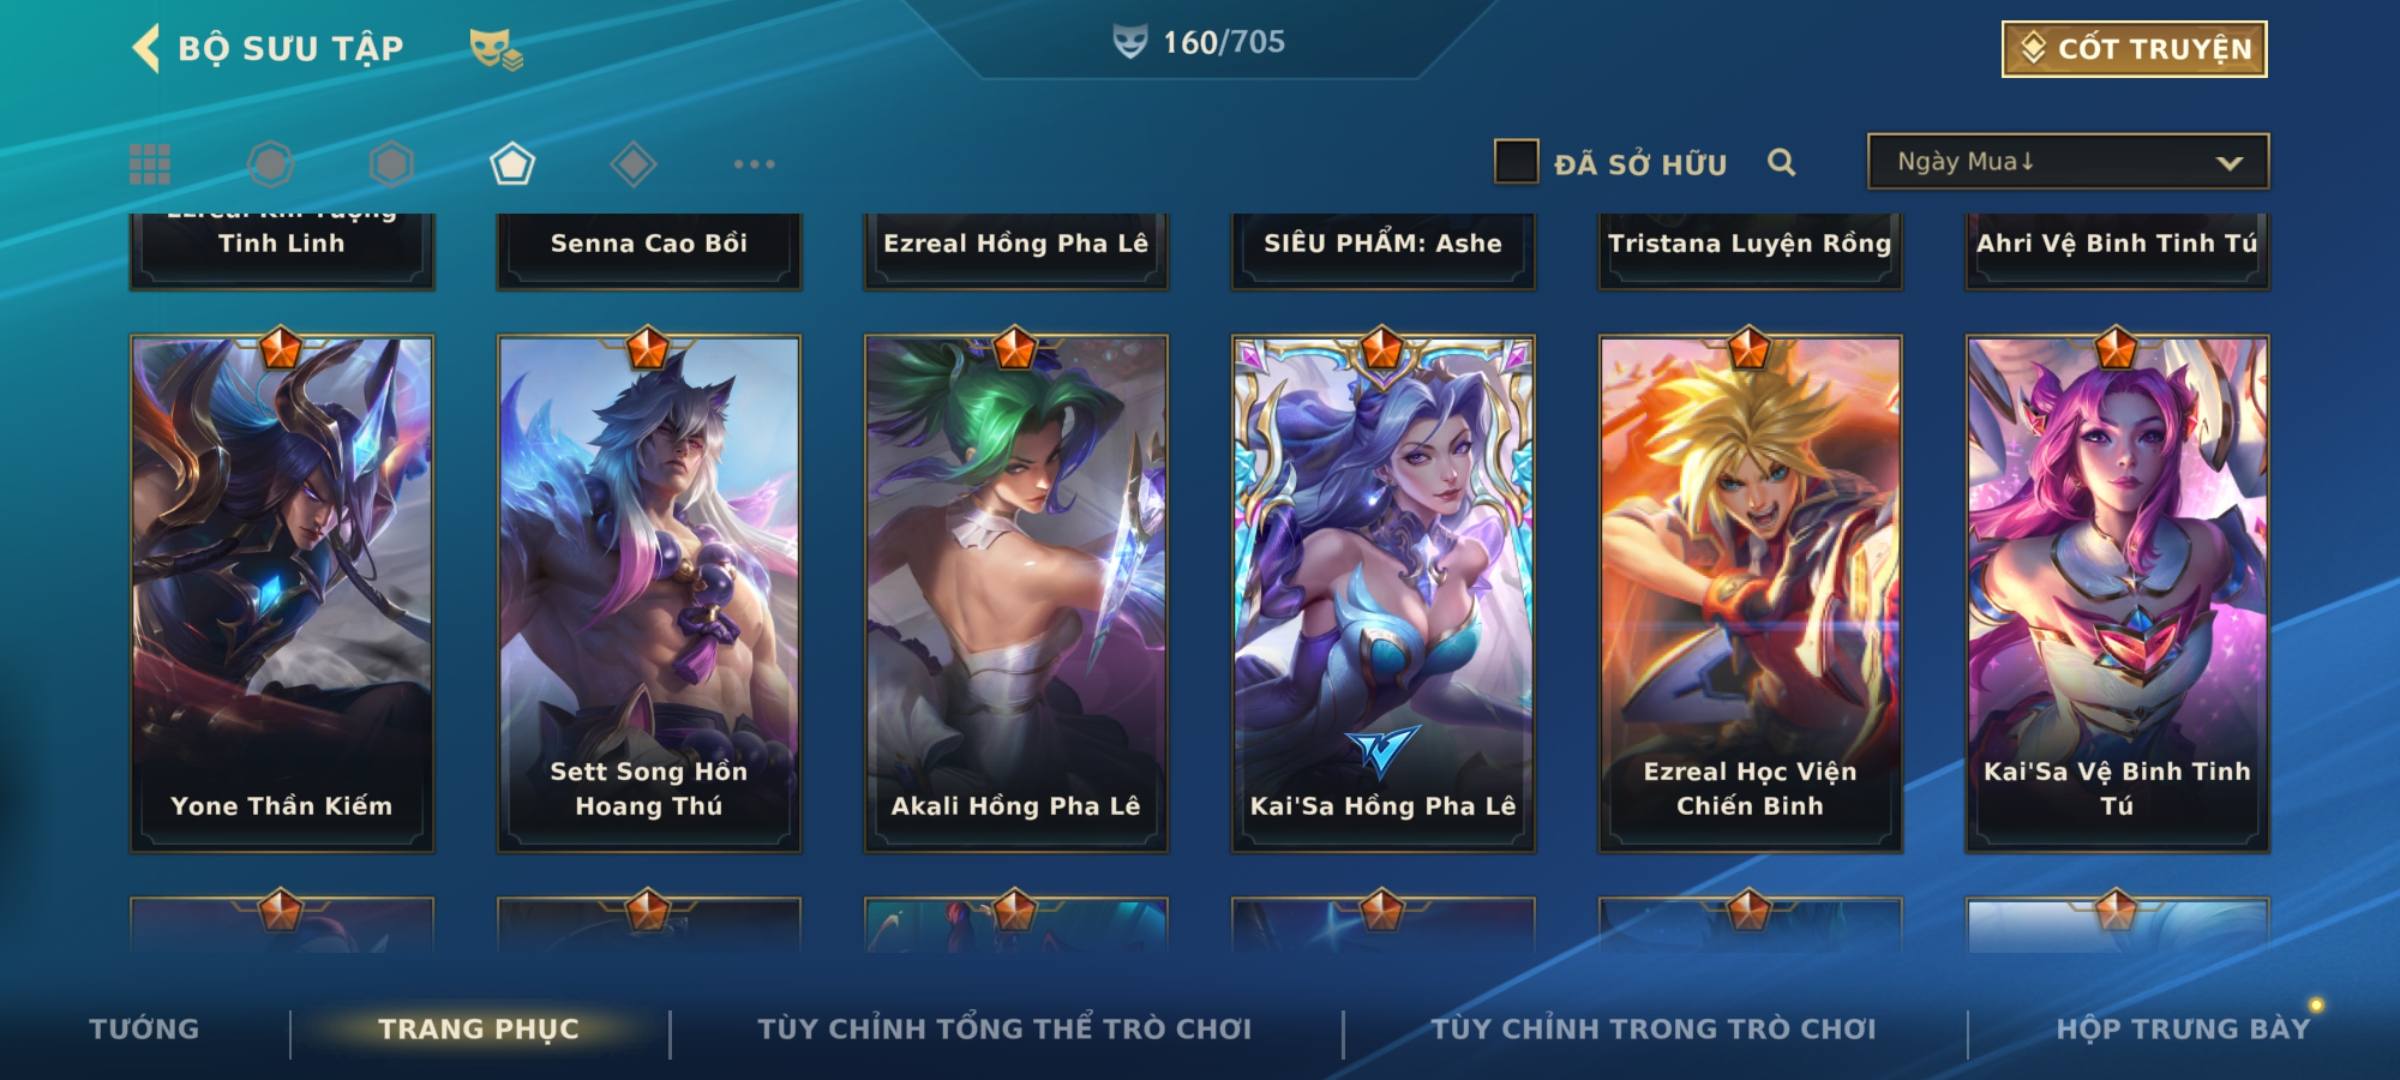2400x1080 pixels.
Task: Toggle the Đã Sở Hữu checkbox
Action: point(1516,162)
